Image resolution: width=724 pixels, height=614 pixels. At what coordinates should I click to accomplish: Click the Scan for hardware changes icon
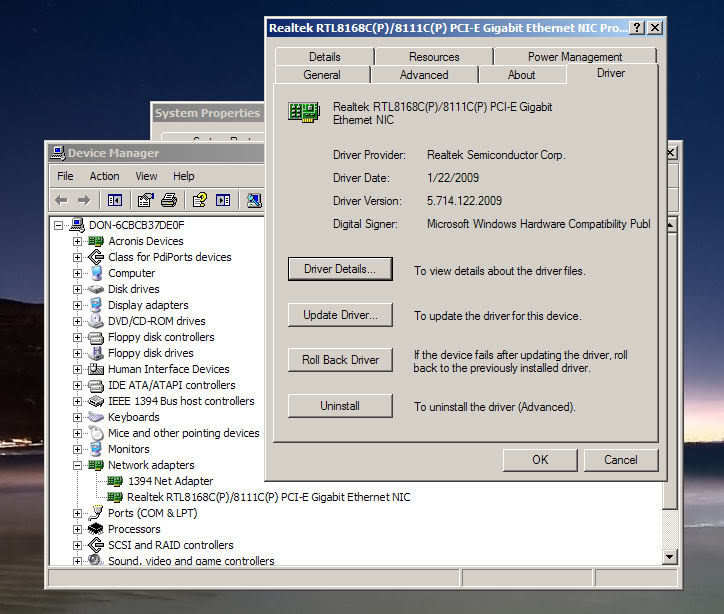tap(254, 200)
